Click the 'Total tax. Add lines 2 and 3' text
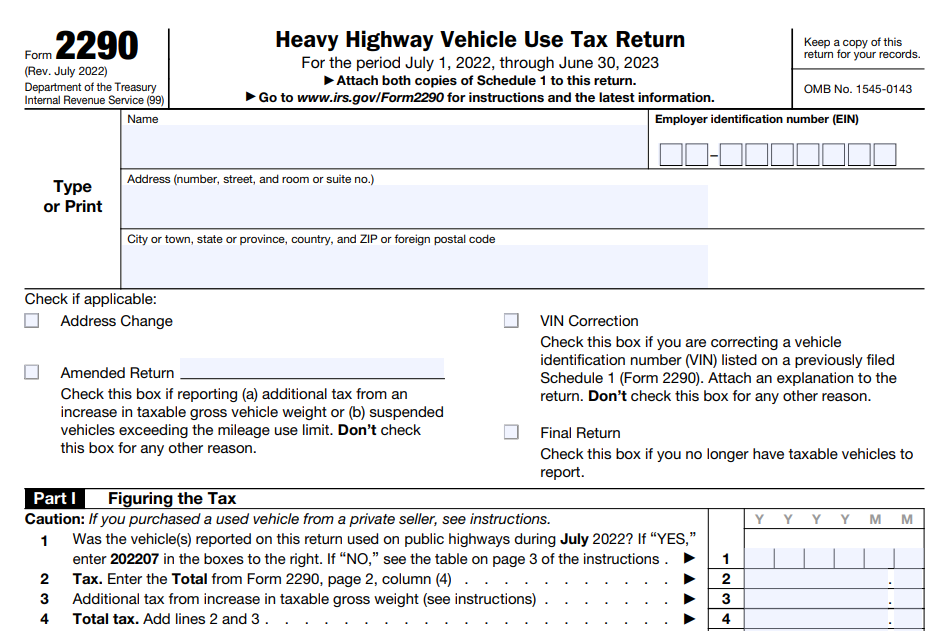This screenshot has height=631, width=946. coord(167,619)
